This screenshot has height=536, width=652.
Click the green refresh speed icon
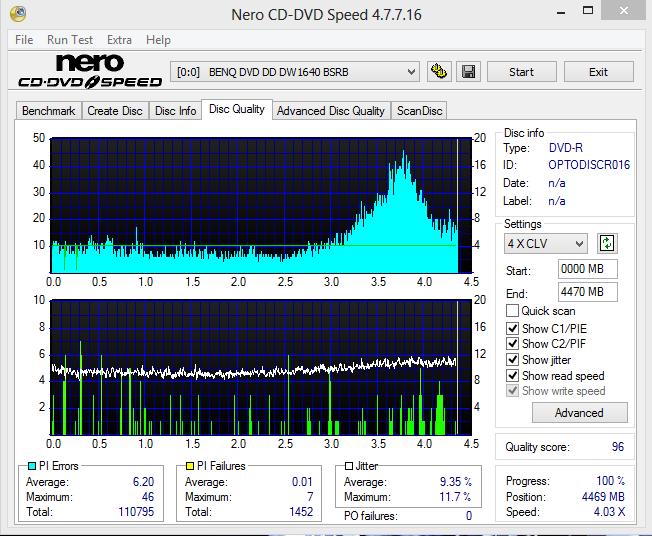(x=607, y=243)
